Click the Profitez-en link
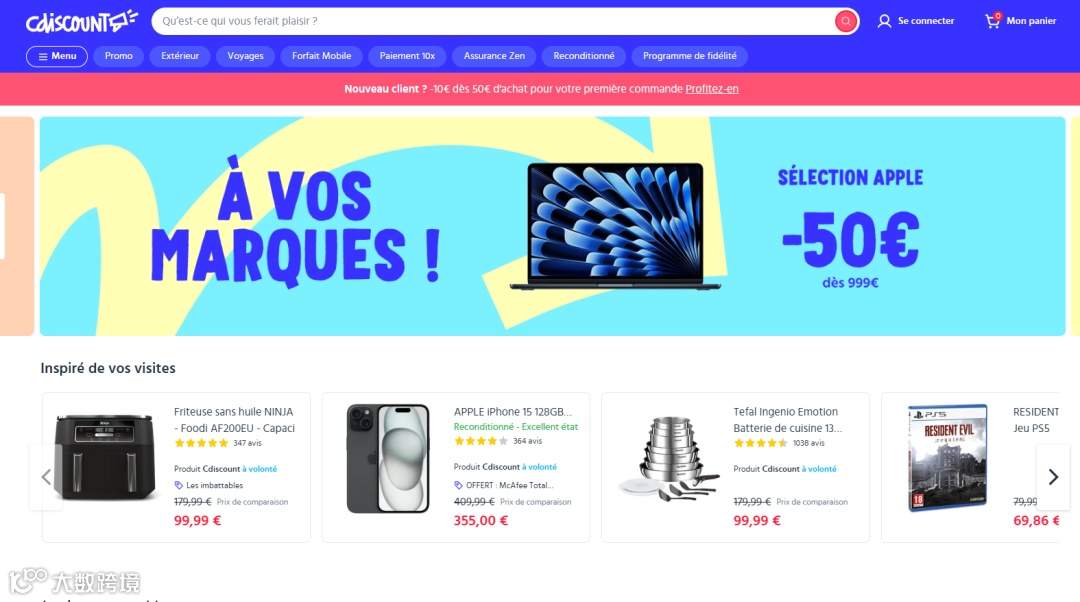The width and height of the screenshot is (1080, 602). click(712, 89)
